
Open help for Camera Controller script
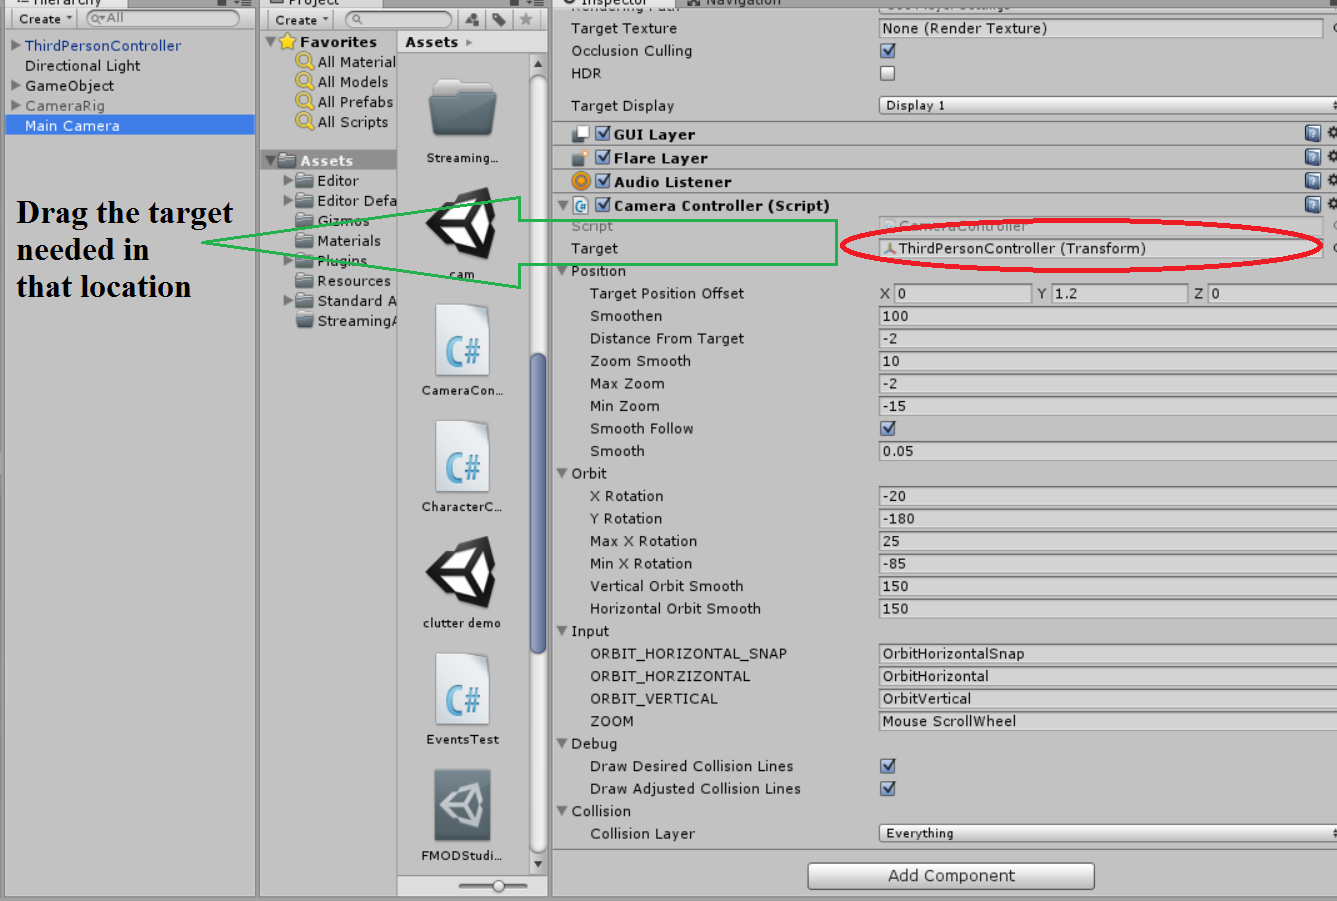pos(1313,205)
